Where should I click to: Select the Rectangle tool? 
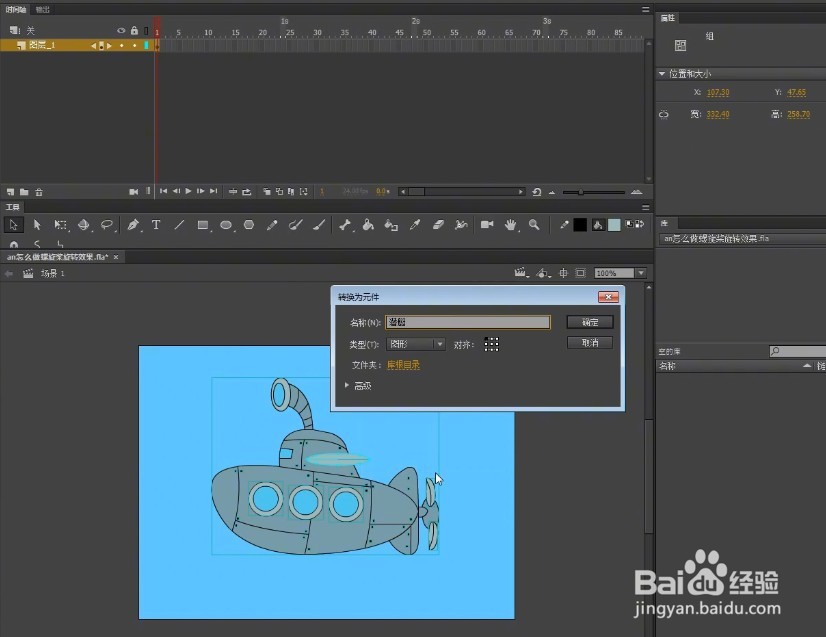pyautogui.click(x=203, y=225)
